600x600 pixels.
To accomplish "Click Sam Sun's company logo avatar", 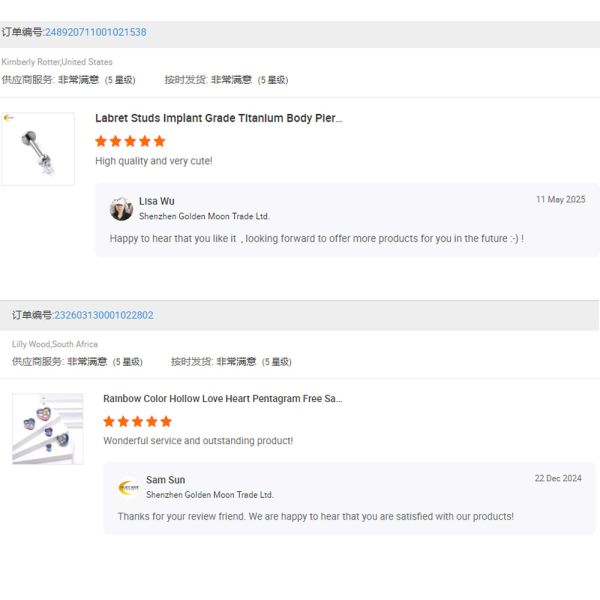I will pos(129,487).
